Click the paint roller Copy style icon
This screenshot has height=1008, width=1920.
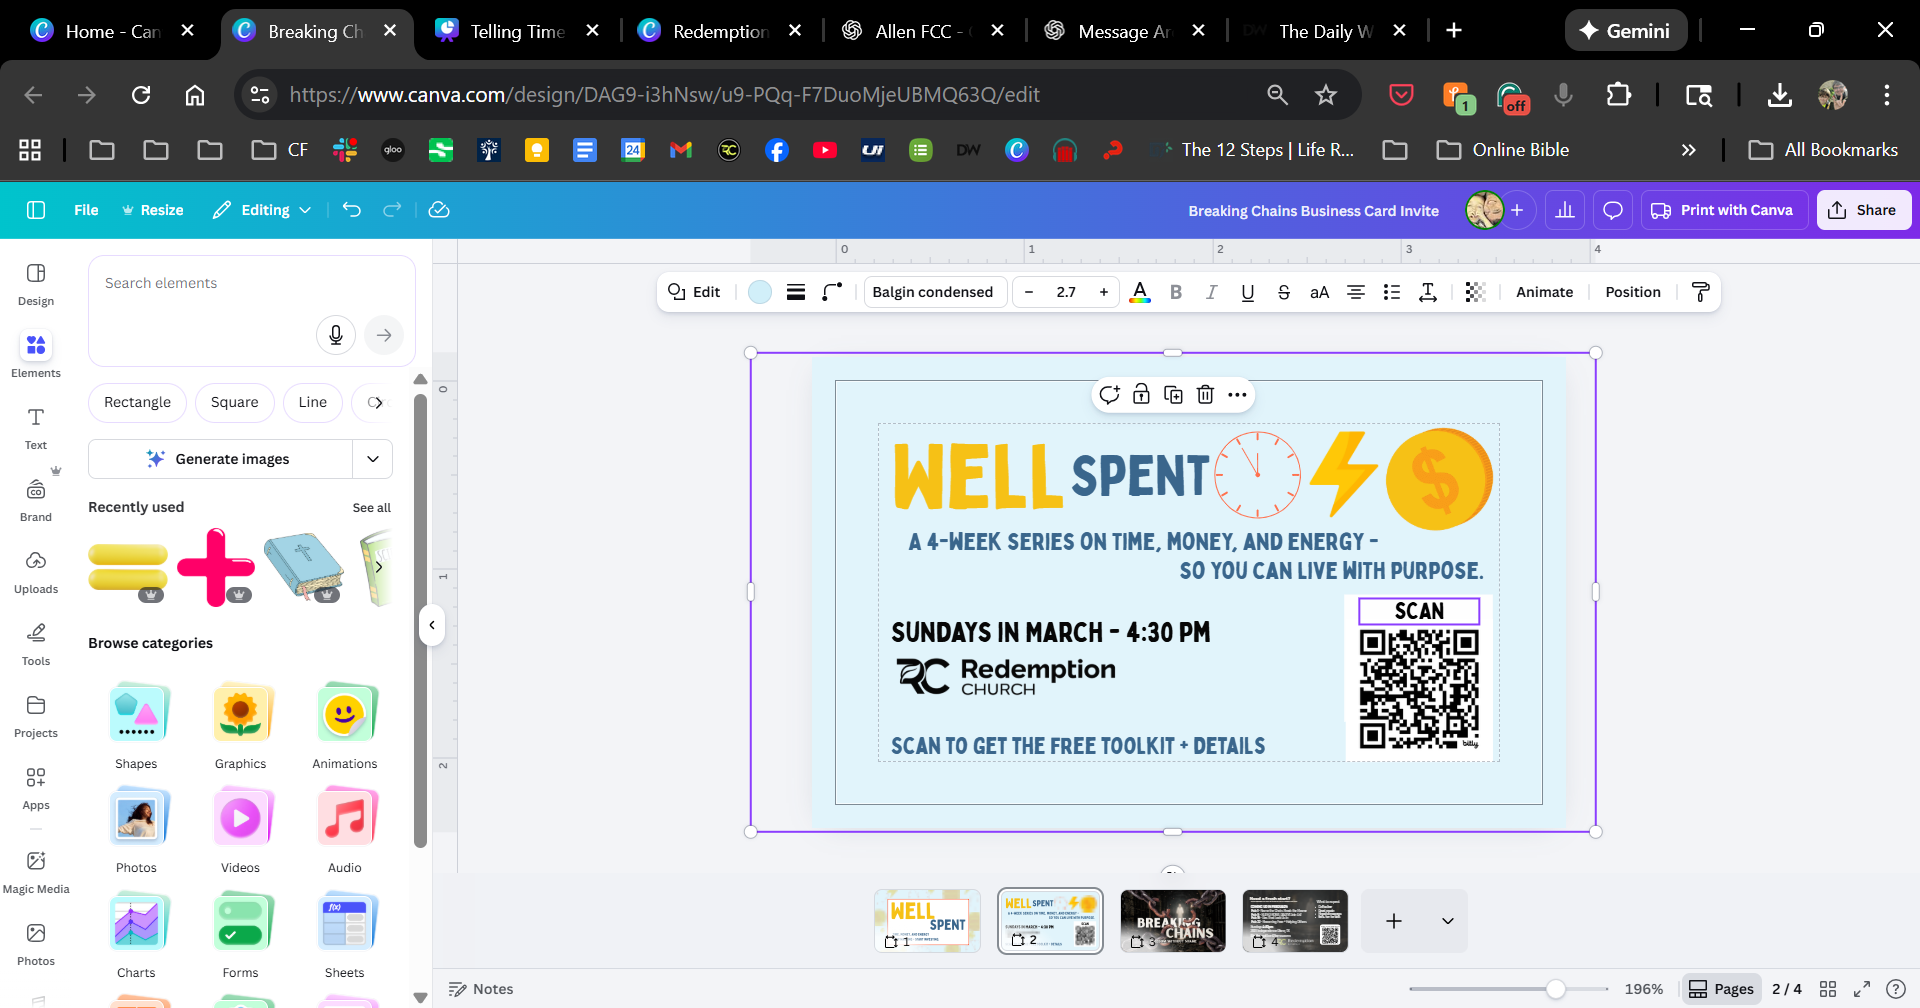tap(1700, 292)
